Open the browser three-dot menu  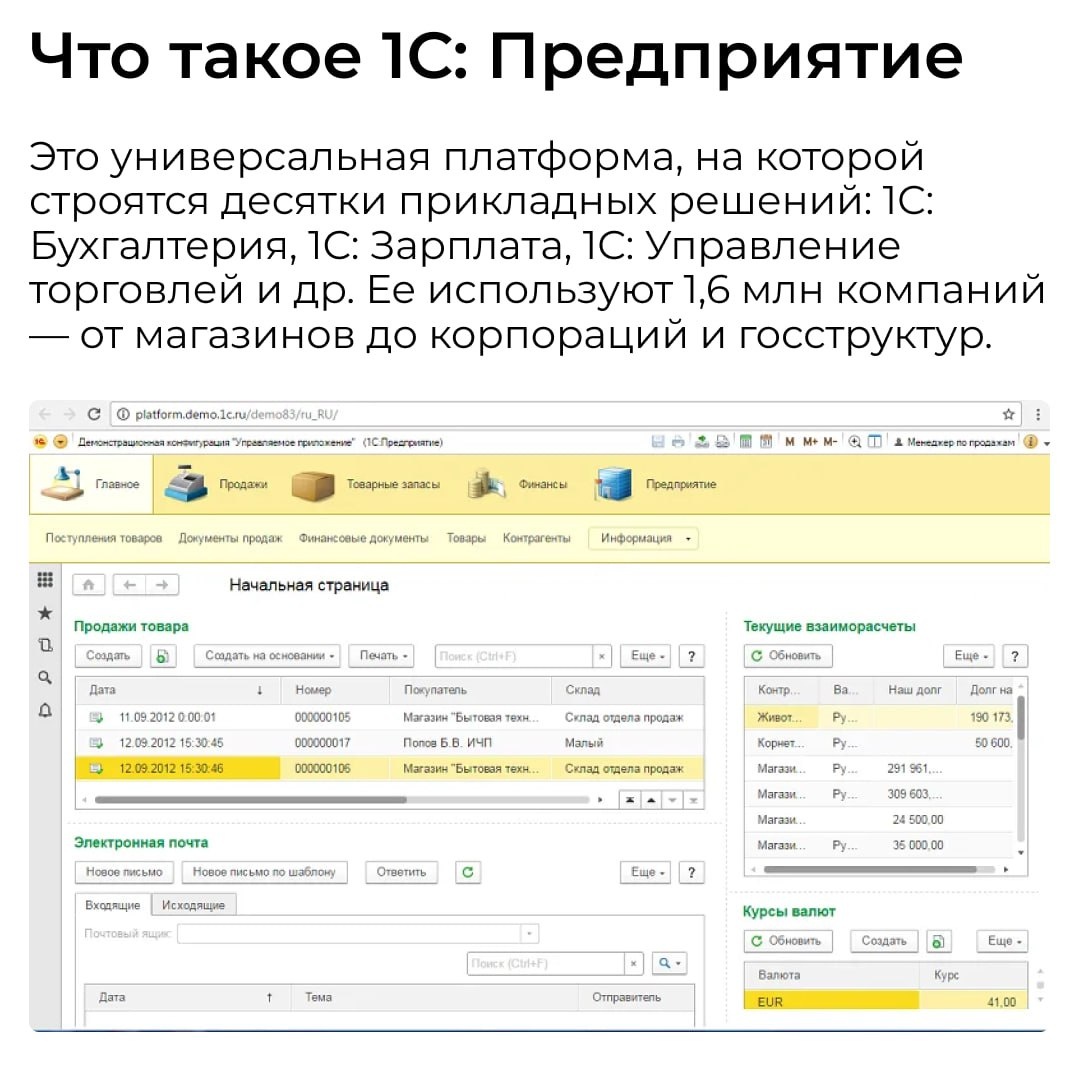point(1038,414)
